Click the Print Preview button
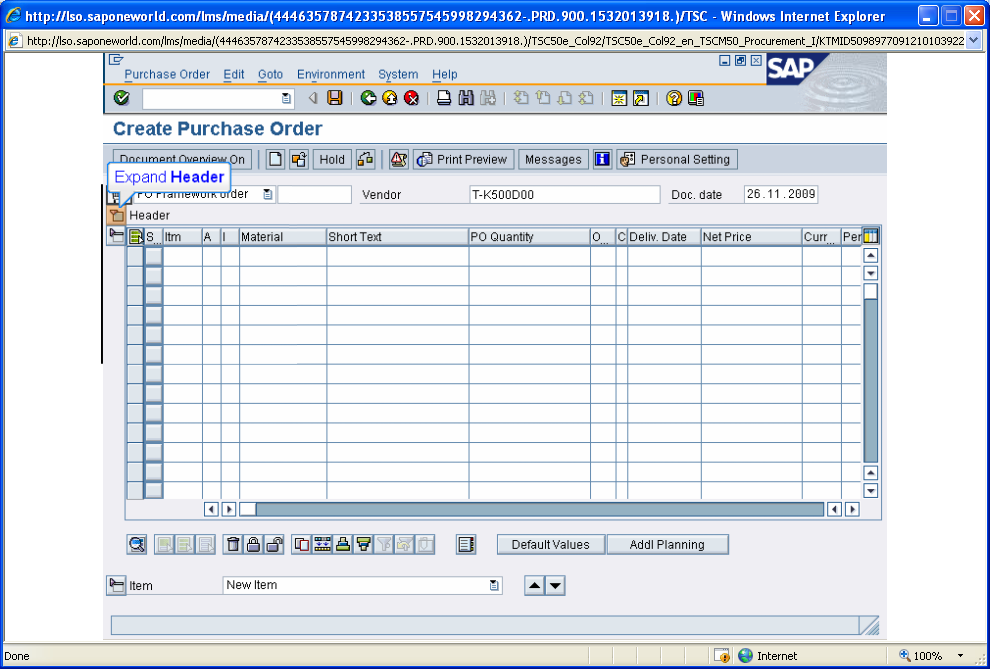 click(x=463, y=159)
